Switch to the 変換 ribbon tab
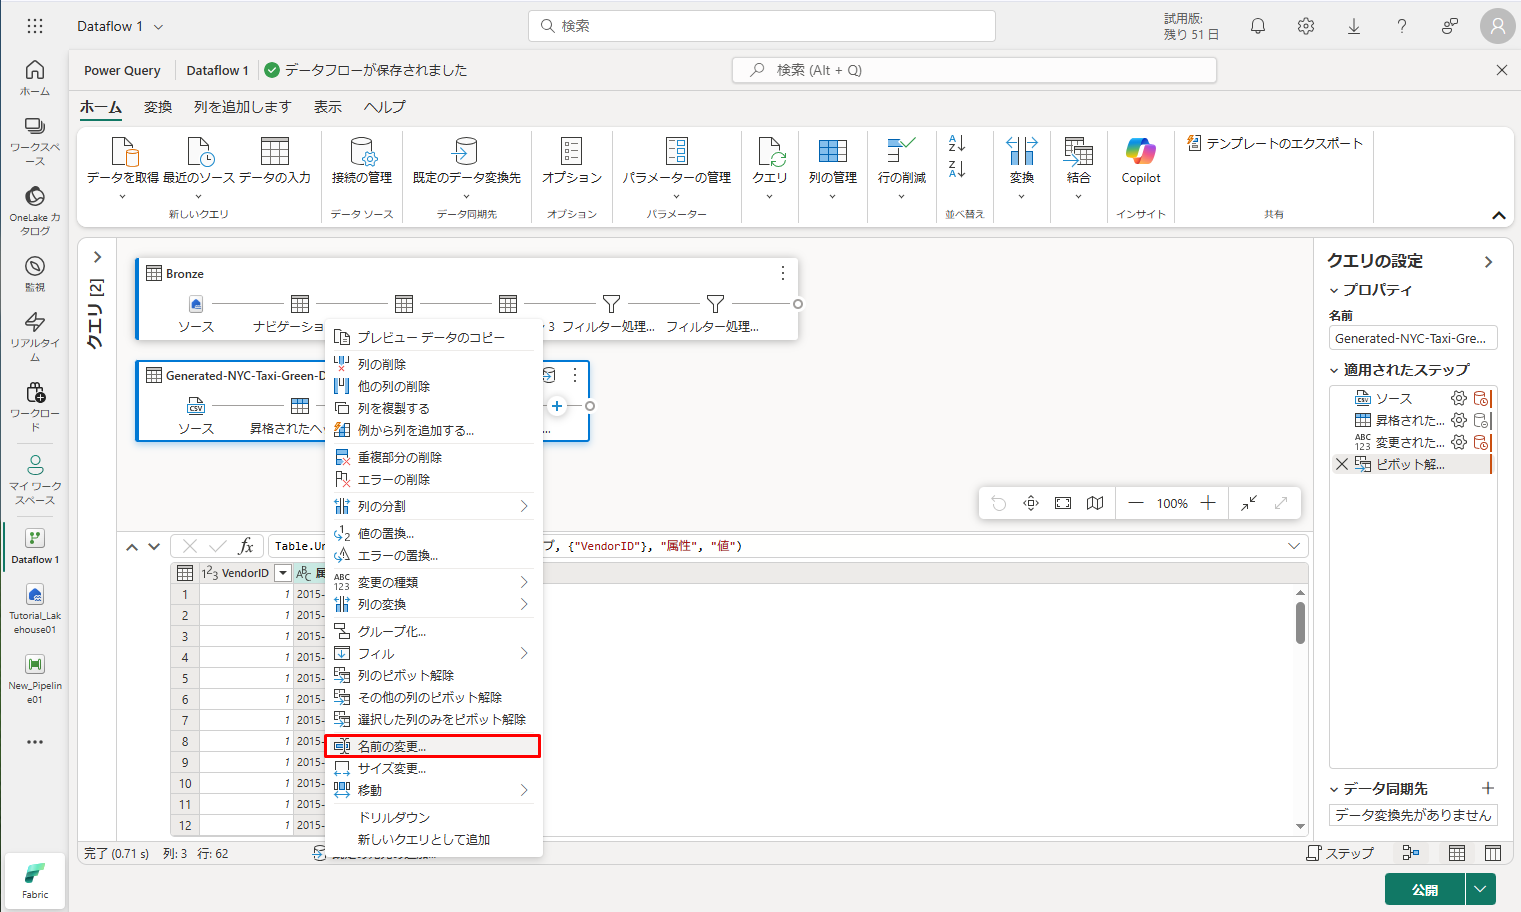1521x912 pixels. (158, 107)
